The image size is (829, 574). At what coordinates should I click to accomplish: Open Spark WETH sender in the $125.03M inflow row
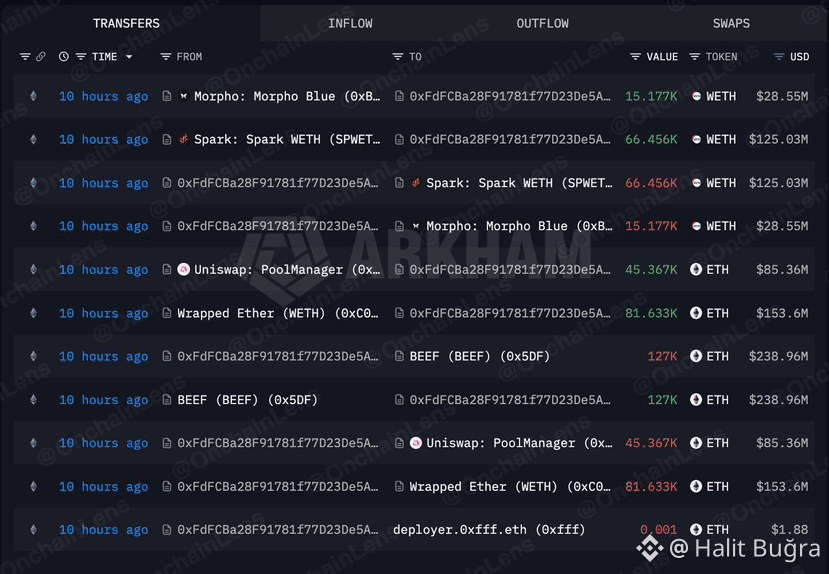click(287, 140)
